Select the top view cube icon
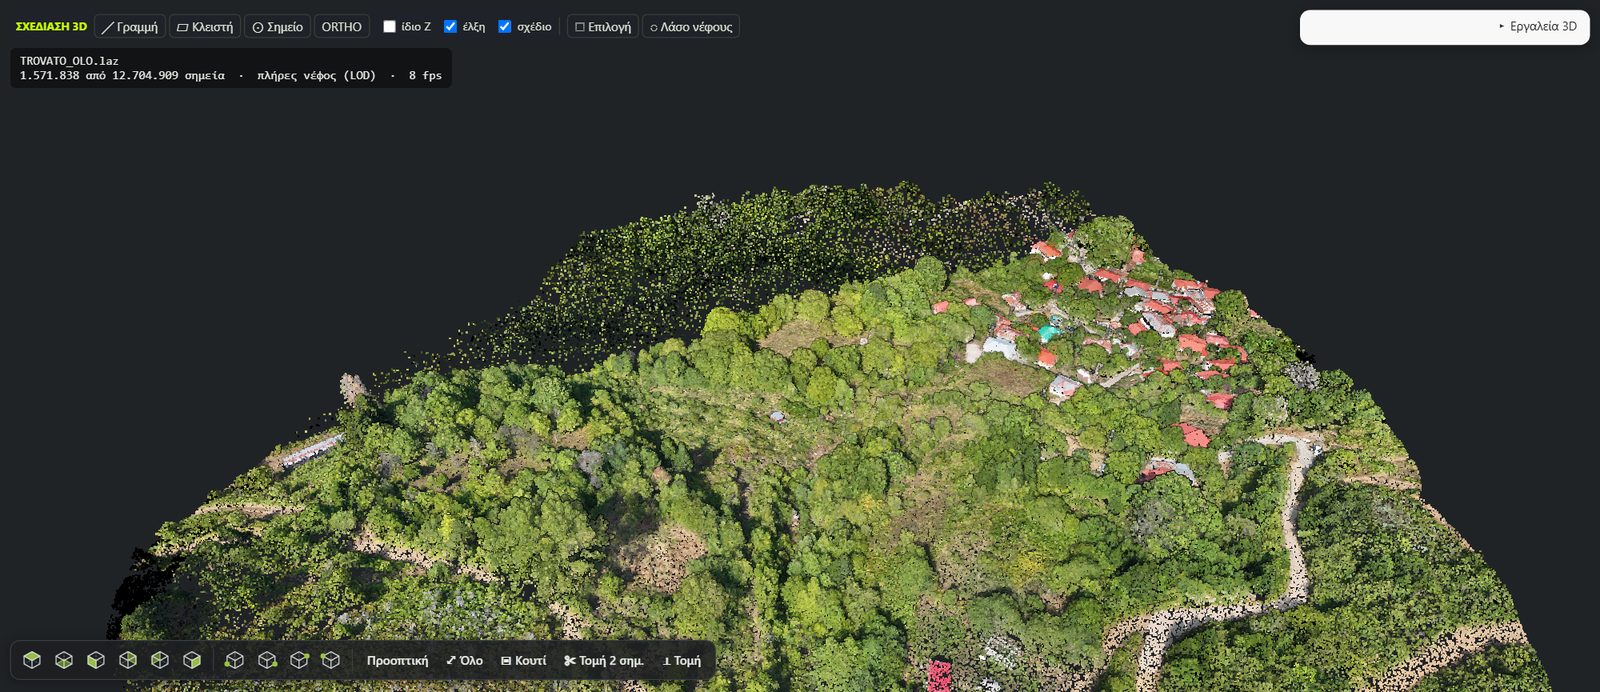Viewport: 1600px width, 692px height. click(x=32, y=660)
